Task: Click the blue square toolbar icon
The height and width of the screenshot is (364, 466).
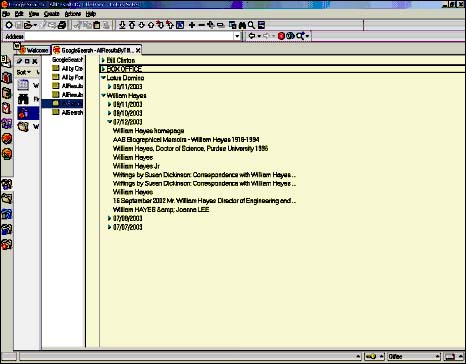Action: pyautogui.click(x=180, y=25)
